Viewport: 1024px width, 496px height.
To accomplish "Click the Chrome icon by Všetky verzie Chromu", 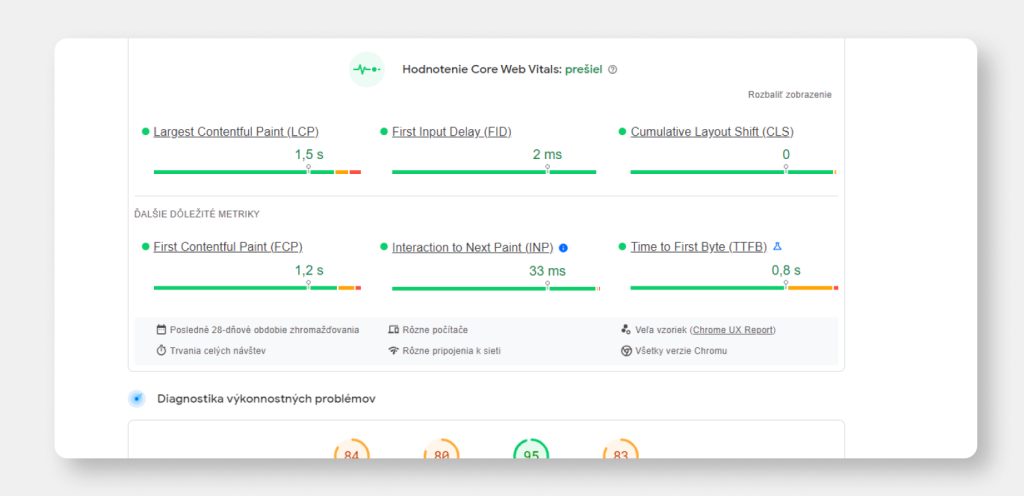I will 626,351.
